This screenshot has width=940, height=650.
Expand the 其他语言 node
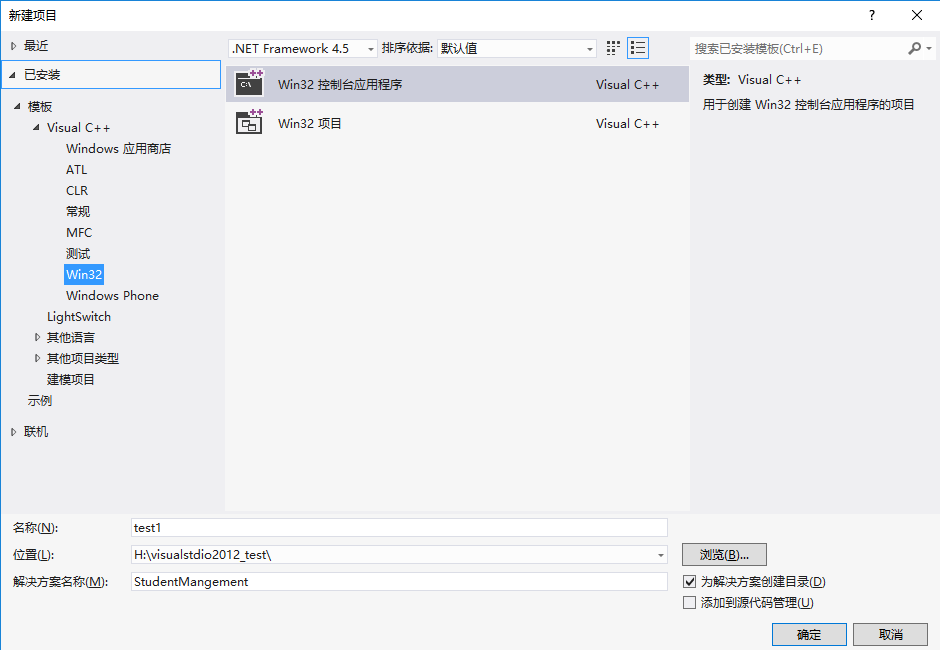(37, 337)
